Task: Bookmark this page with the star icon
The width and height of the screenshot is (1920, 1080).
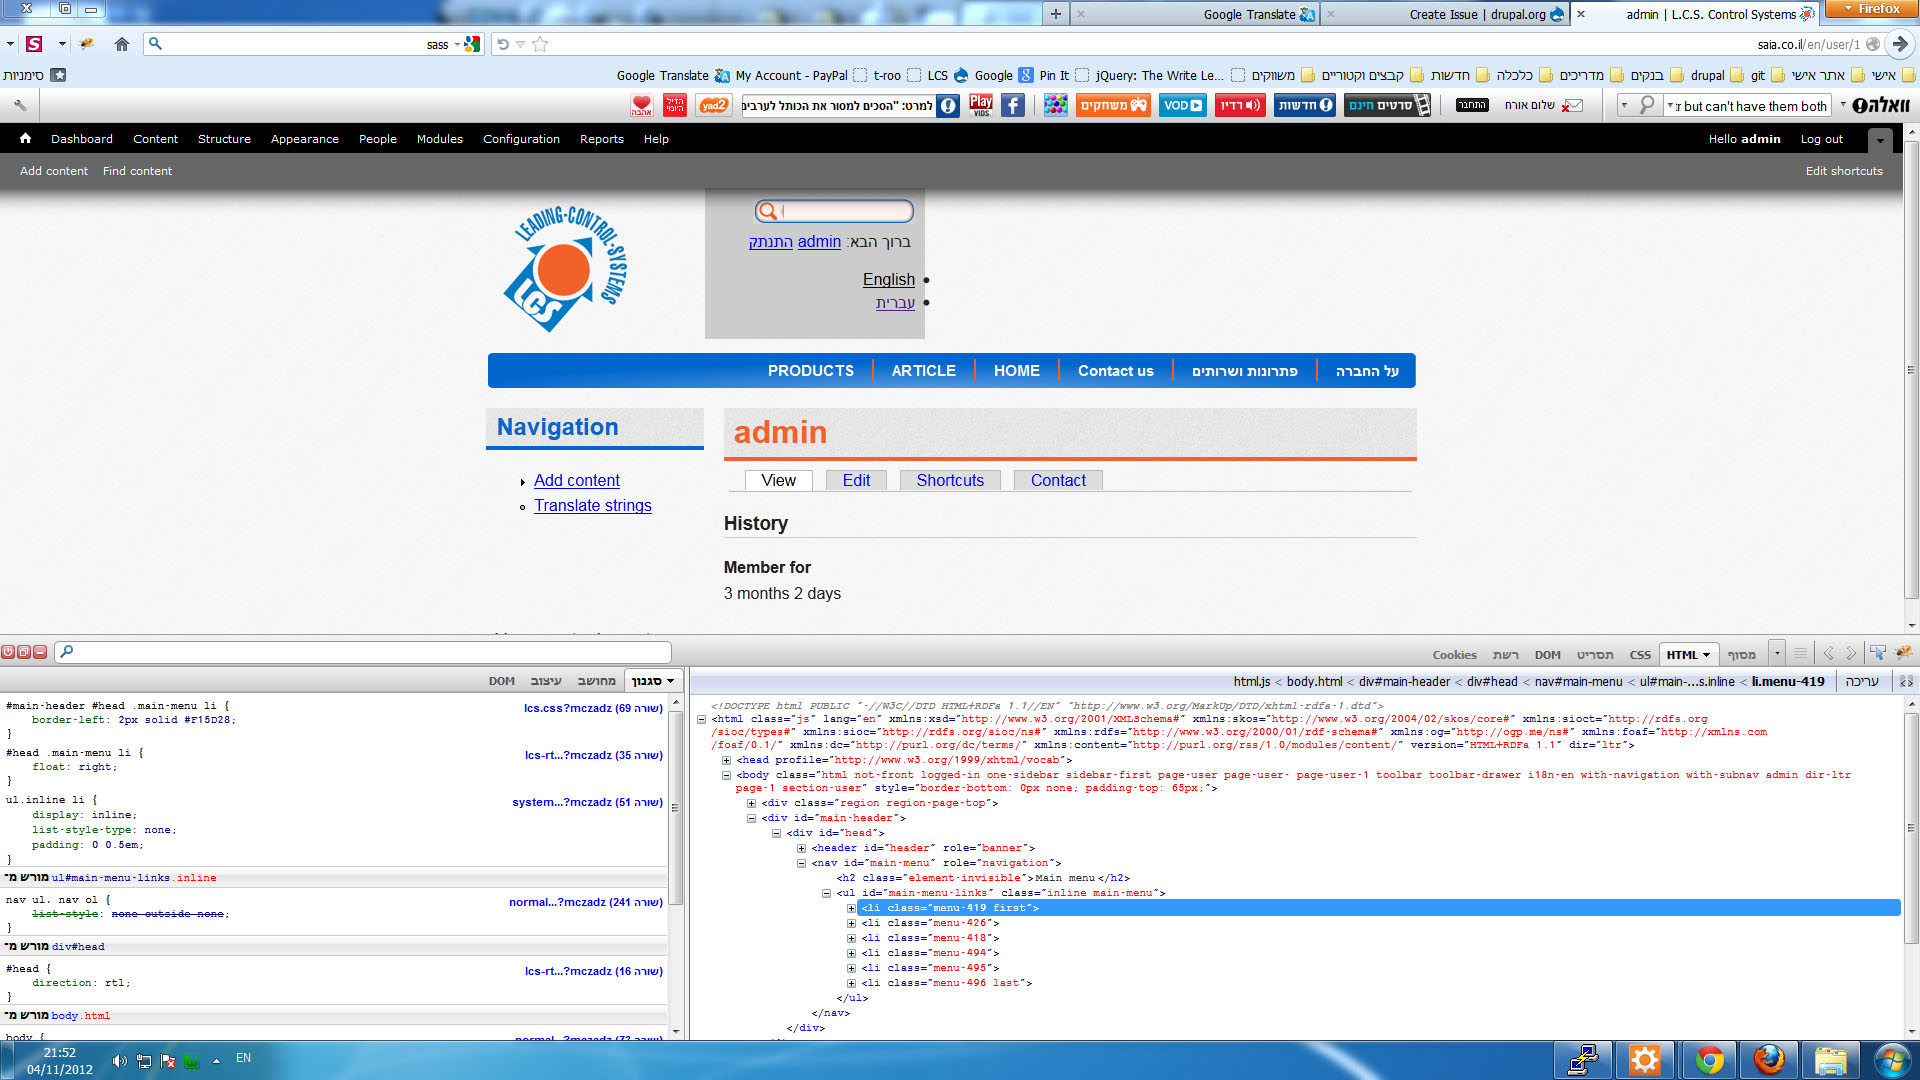Action: coord(540,44)
